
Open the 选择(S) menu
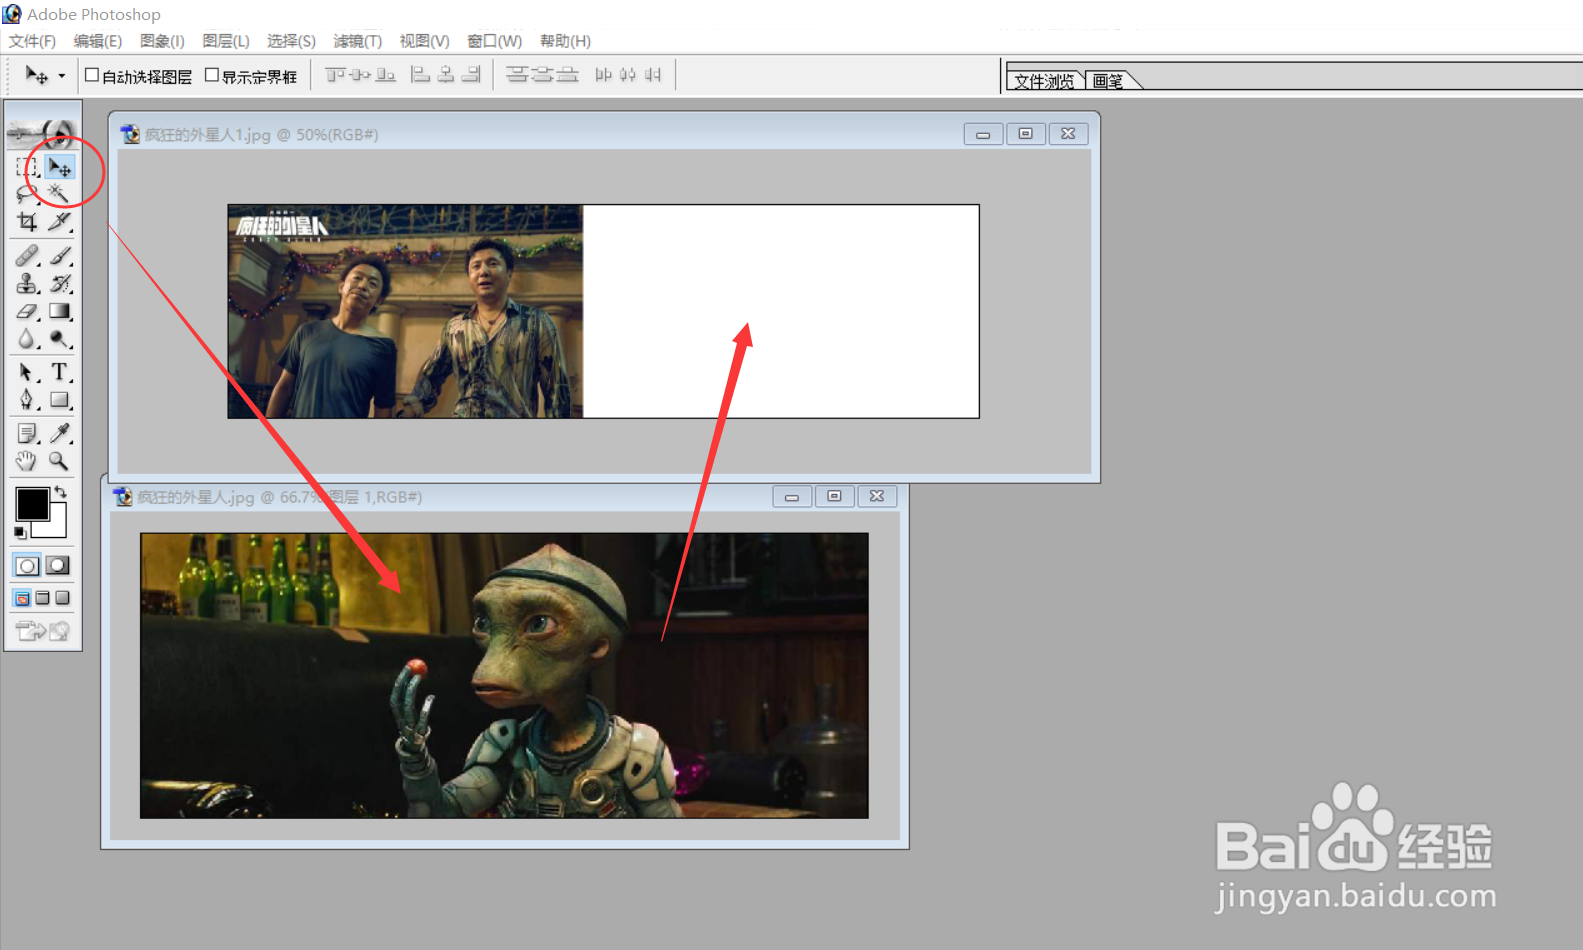[291, 41]
